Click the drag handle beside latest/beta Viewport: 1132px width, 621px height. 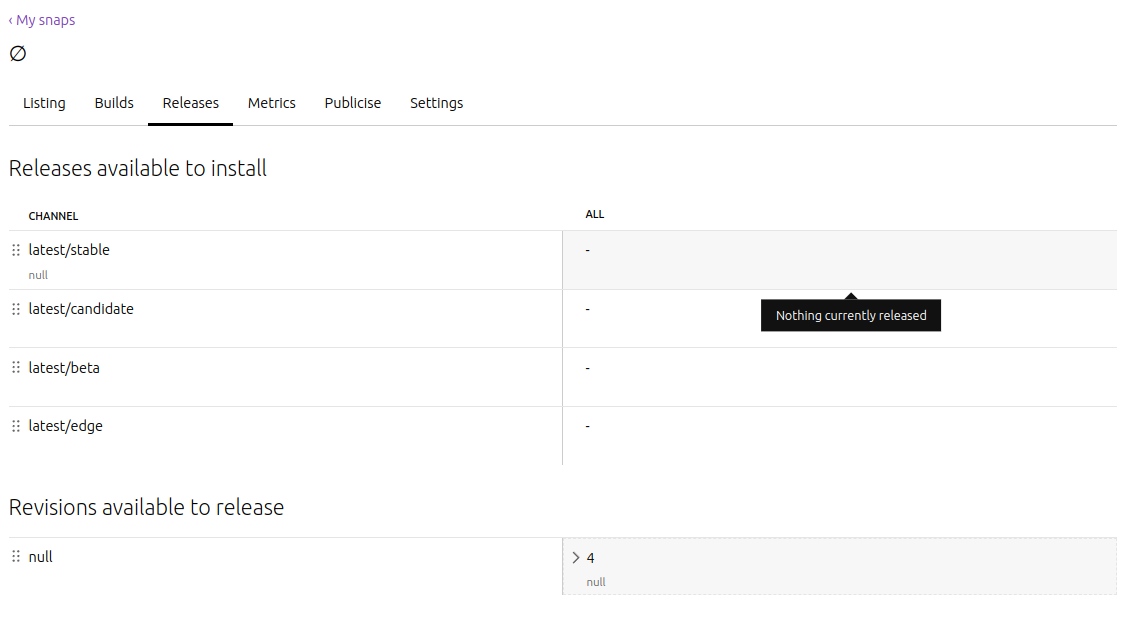[x=16, y=368]
